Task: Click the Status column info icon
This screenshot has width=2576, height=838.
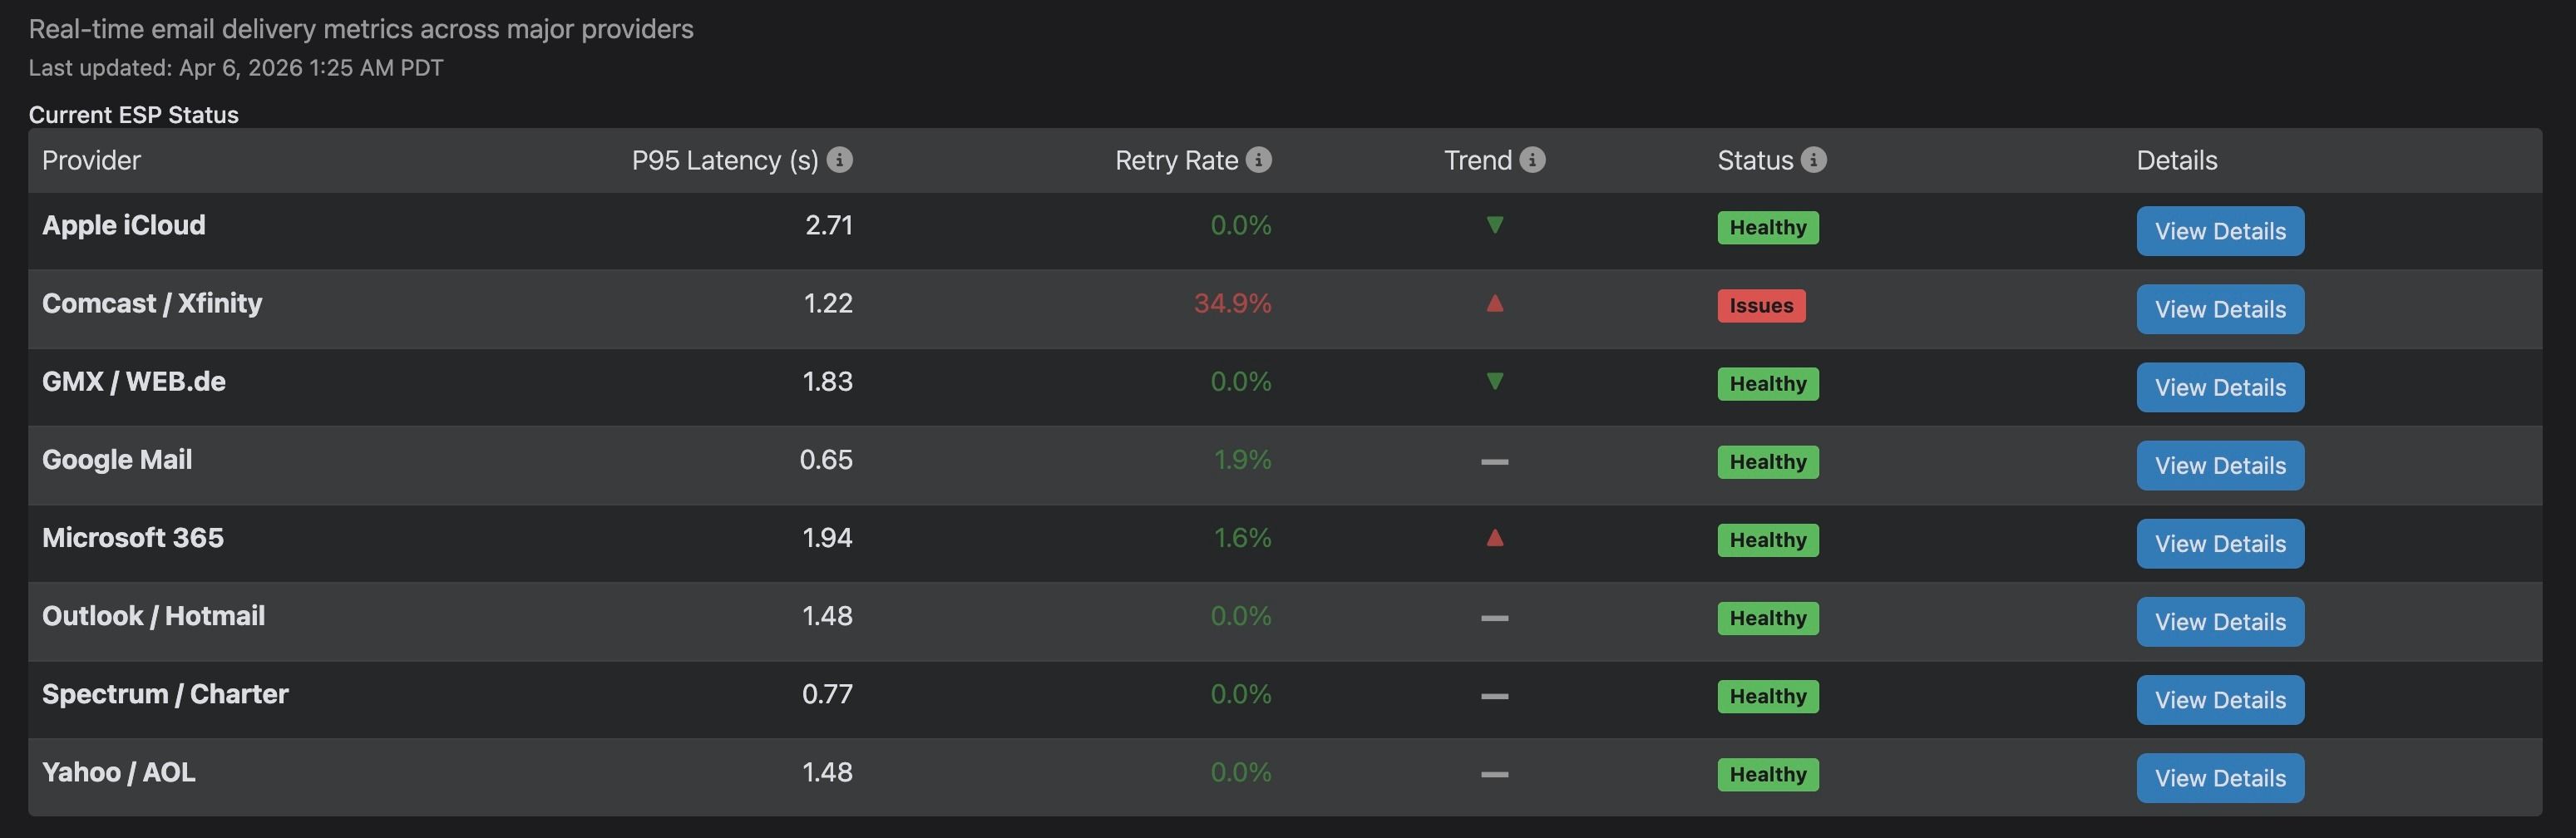Action: 1813,160
